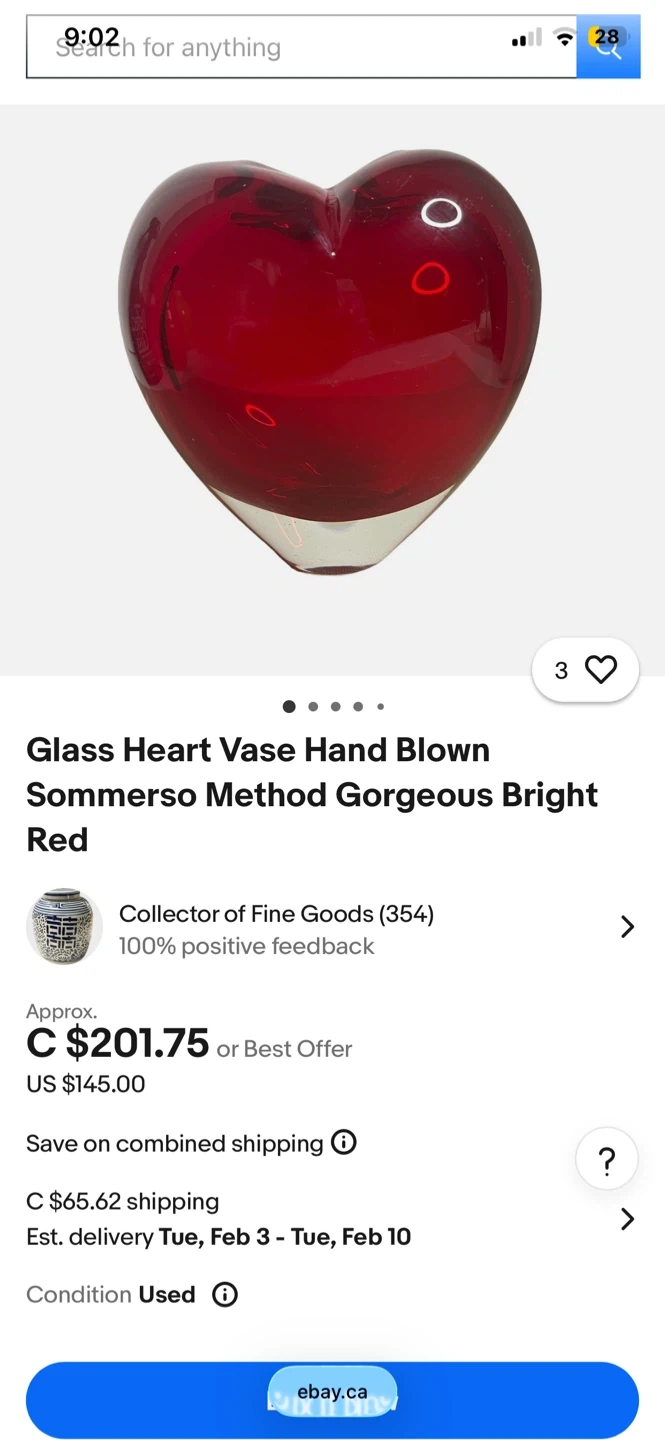Select the third image carousel dot

335,706
